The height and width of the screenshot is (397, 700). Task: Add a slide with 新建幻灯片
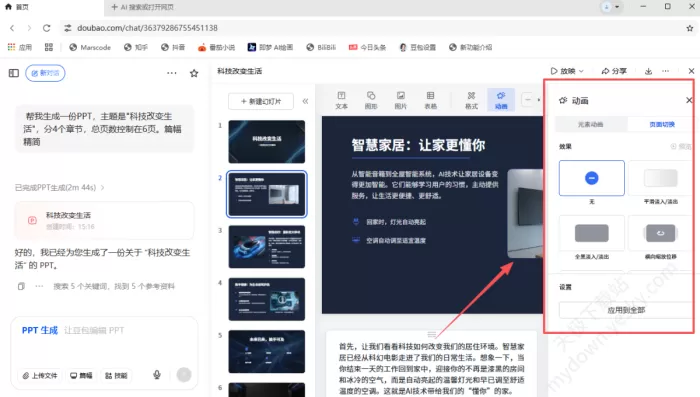(x=261, y=101)
